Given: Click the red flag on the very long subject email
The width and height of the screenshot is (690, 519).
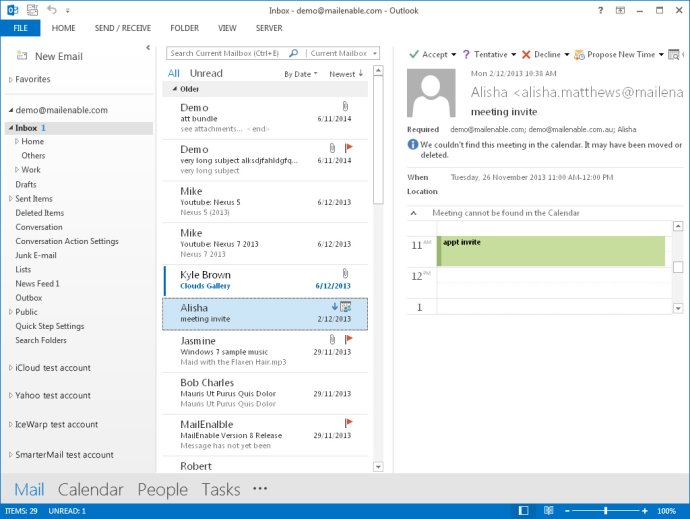Looking at the screenshot, I should pyautogui.click(x=349, y=147).
